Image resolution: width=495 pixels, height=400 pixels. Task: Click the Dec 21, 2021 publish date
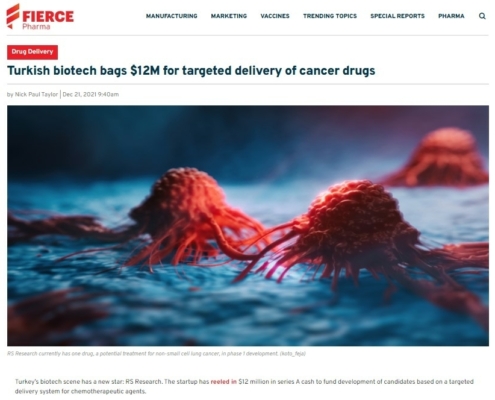click(x=91, y=94)
